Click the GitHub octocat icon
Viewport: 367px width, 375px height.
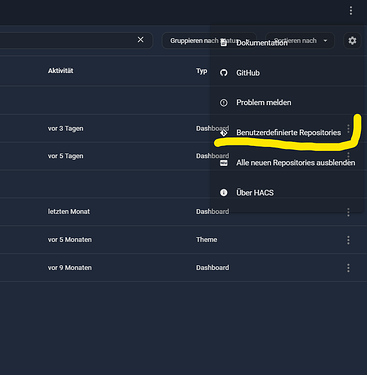pyautogui.click(x=224, y=73)
